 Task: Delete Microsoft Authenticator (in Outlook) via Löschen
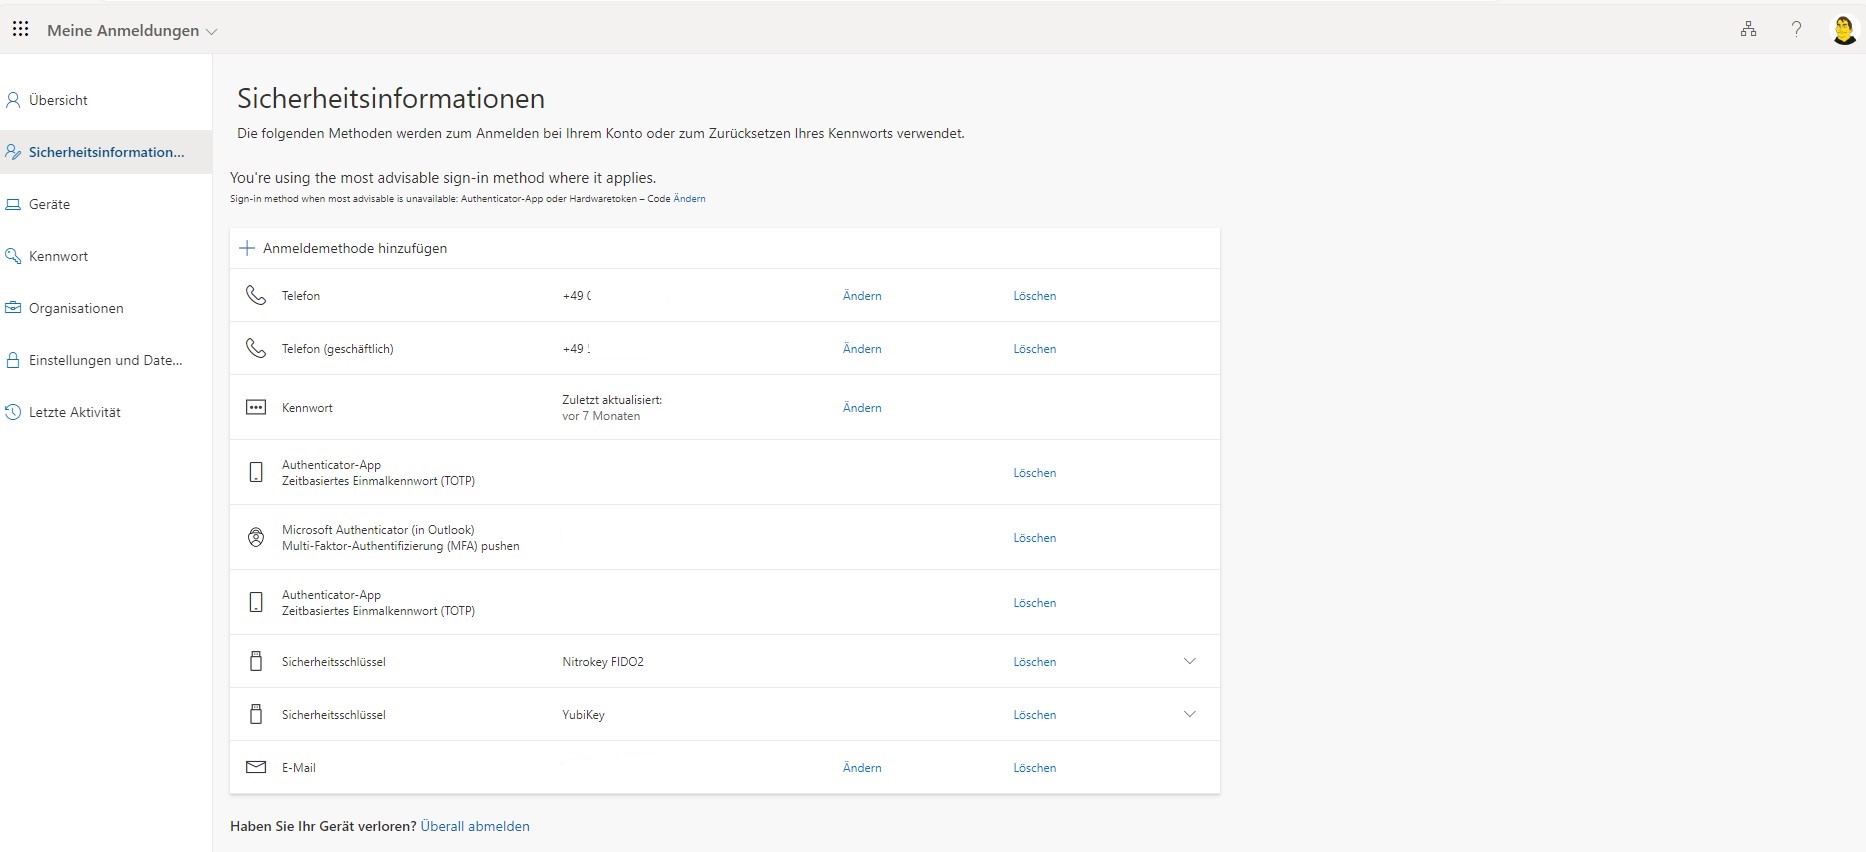1034,538
